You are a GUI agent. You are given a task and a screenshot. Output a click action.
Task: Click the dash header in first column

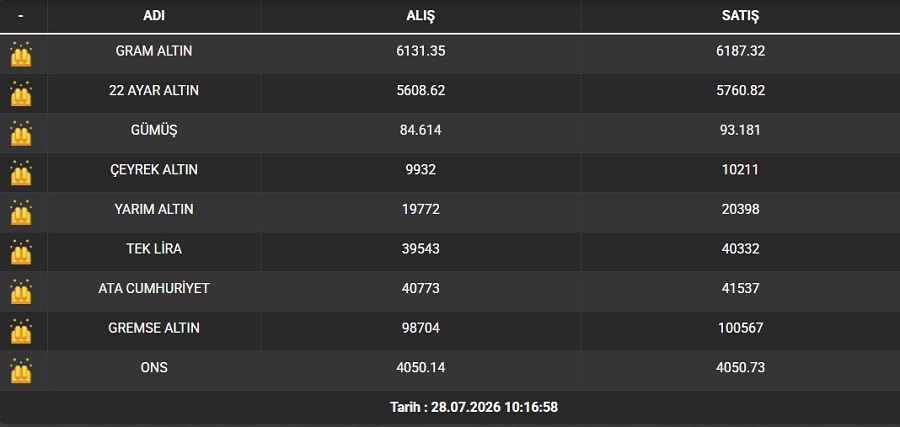point(21,16)
